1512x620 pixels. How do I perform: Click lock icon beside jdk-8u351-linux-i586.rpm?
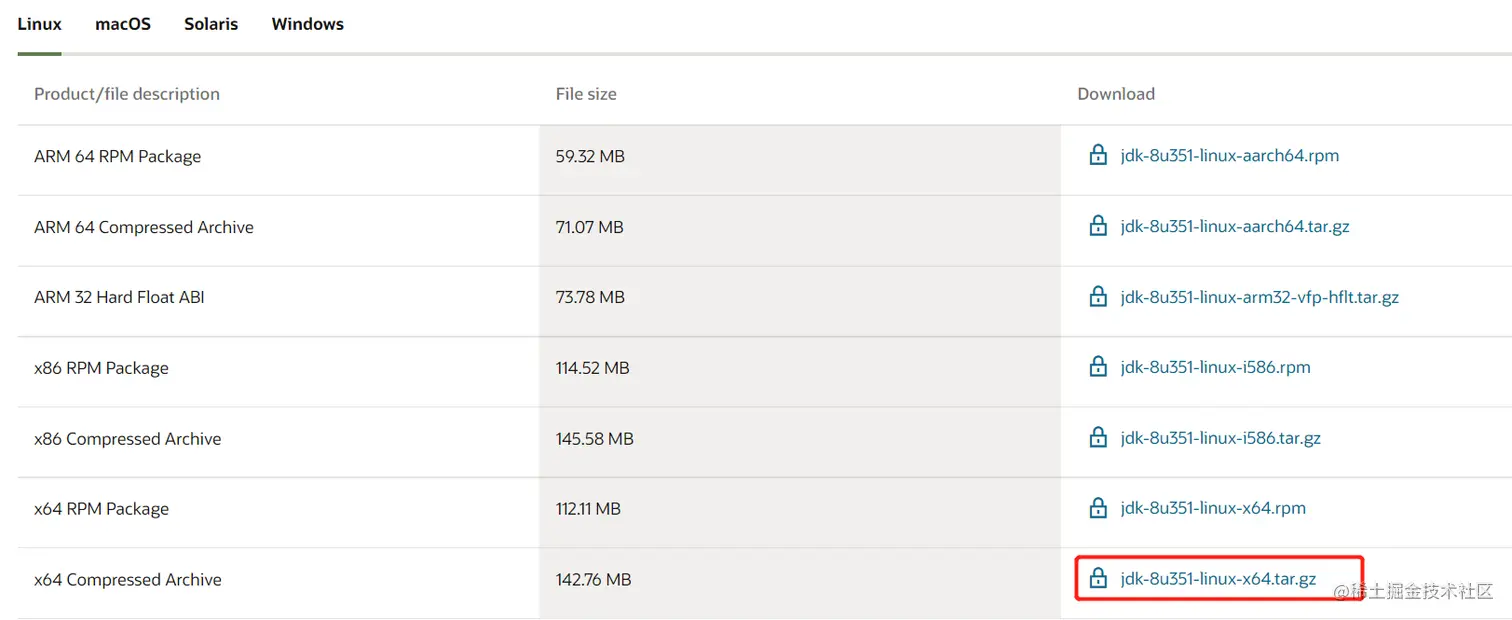pos(1098,367)
